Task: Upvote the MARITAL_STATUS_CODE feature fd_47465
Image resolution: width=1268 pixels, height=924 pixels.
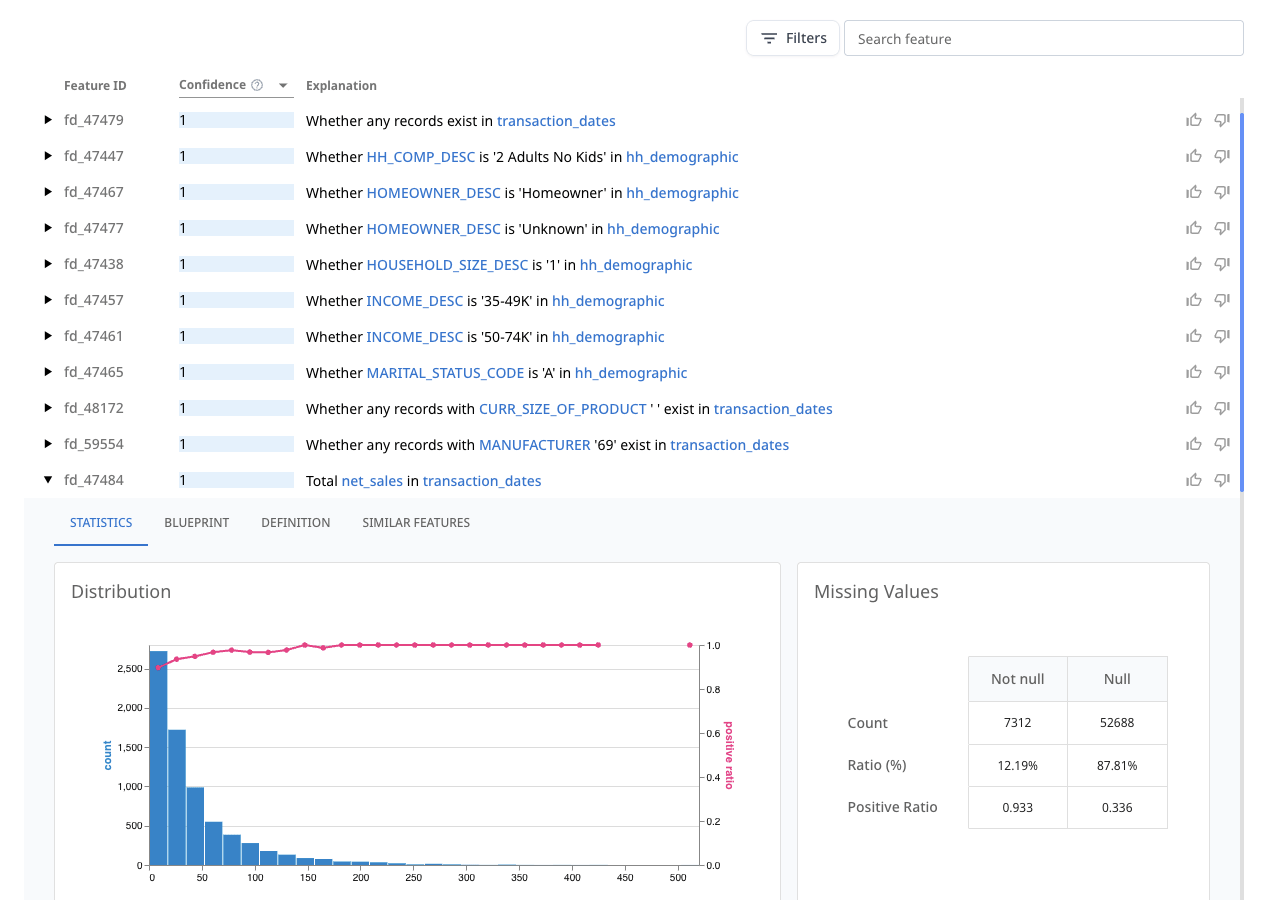Action: pos(1194,372)
